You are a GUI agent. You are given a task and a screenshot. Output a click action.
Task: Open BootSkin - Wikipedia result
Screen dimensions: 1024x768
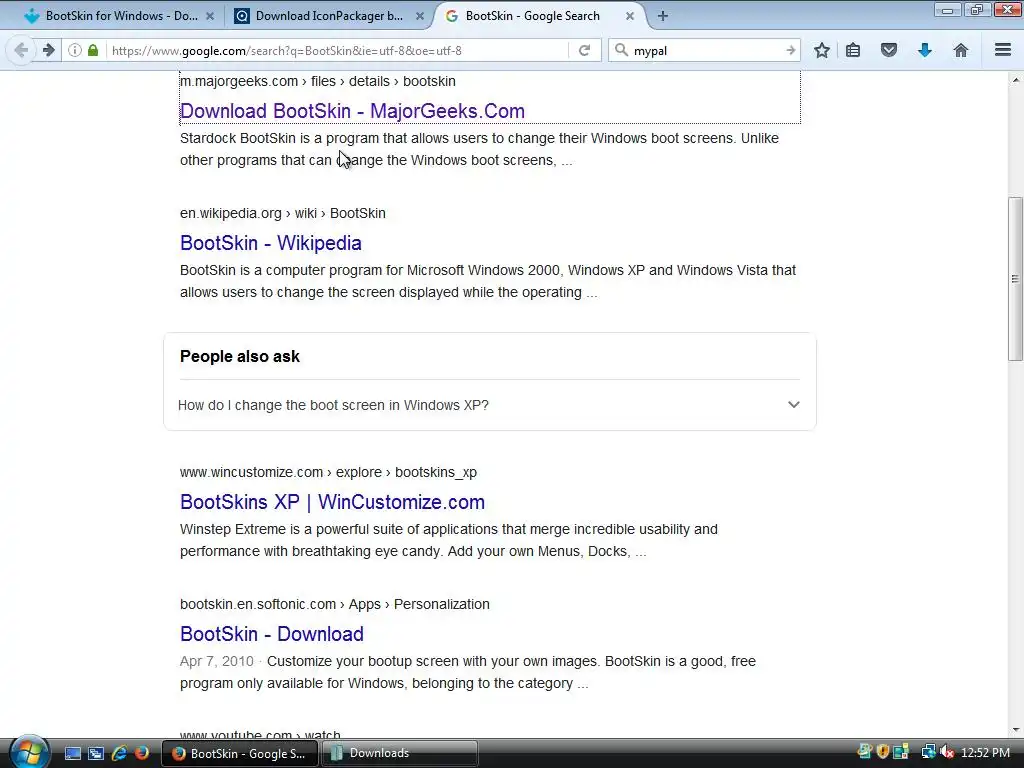[x=270, y=243]
